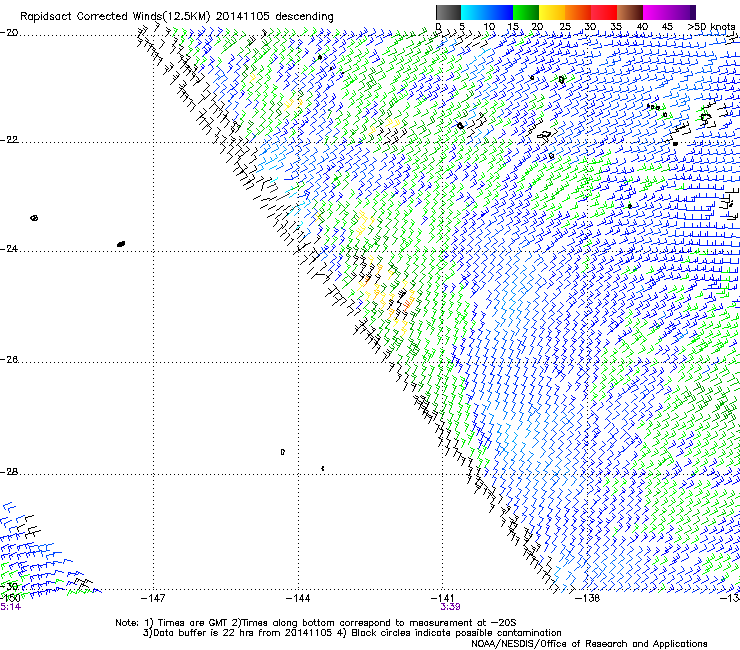Click the magenta-purple 40-50 knots legend band

tap(669, 12)
